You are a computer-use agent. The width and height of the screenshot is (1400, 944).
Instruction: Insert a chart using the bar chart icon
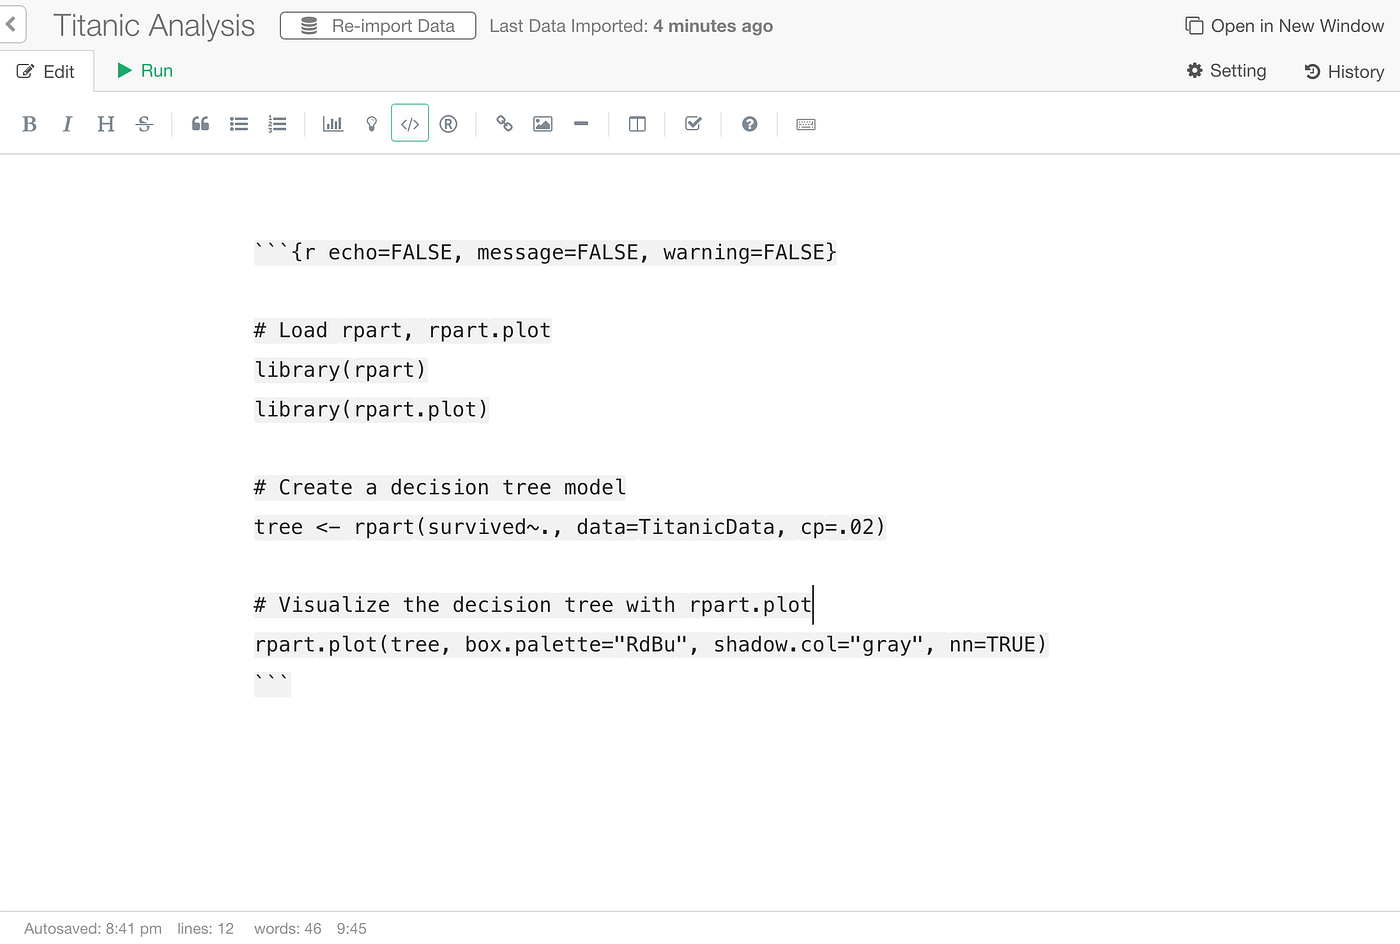pyautogui.click(x=332, y=123)
